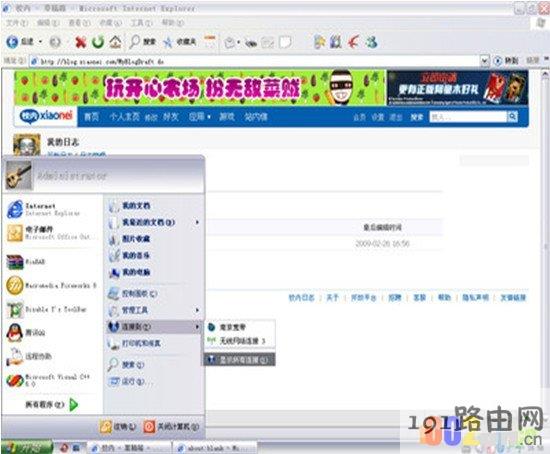550x454 pixels.
Task: Open the Home page icon in toolbar
Action: (x=115, y=42)
